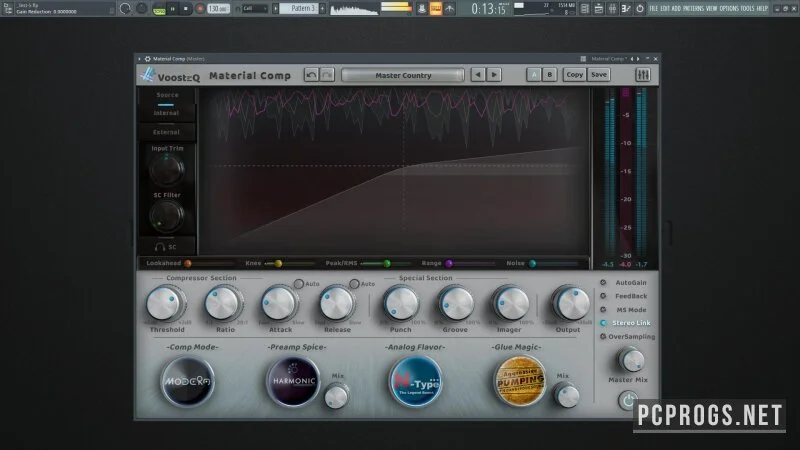The height and width of the screenshot is (450, 800).
Task: Click the Input Trim knob
Action: pos(167,169)
